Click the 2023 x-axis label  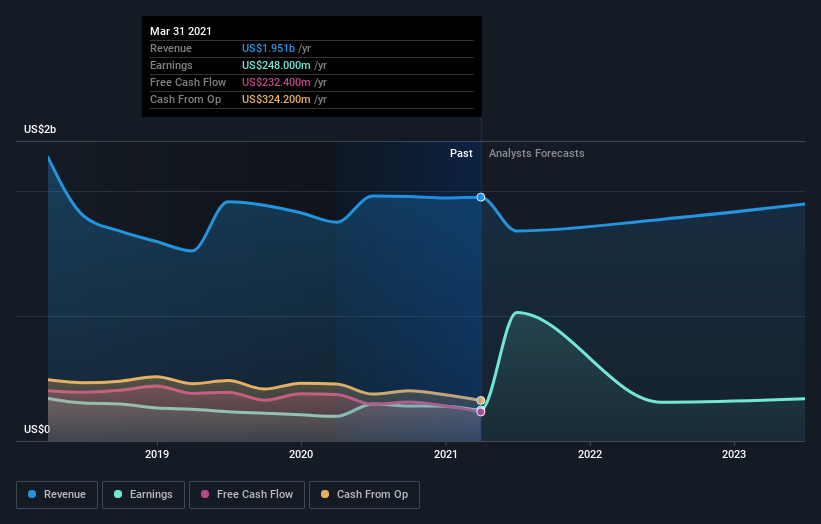point(734,454)
